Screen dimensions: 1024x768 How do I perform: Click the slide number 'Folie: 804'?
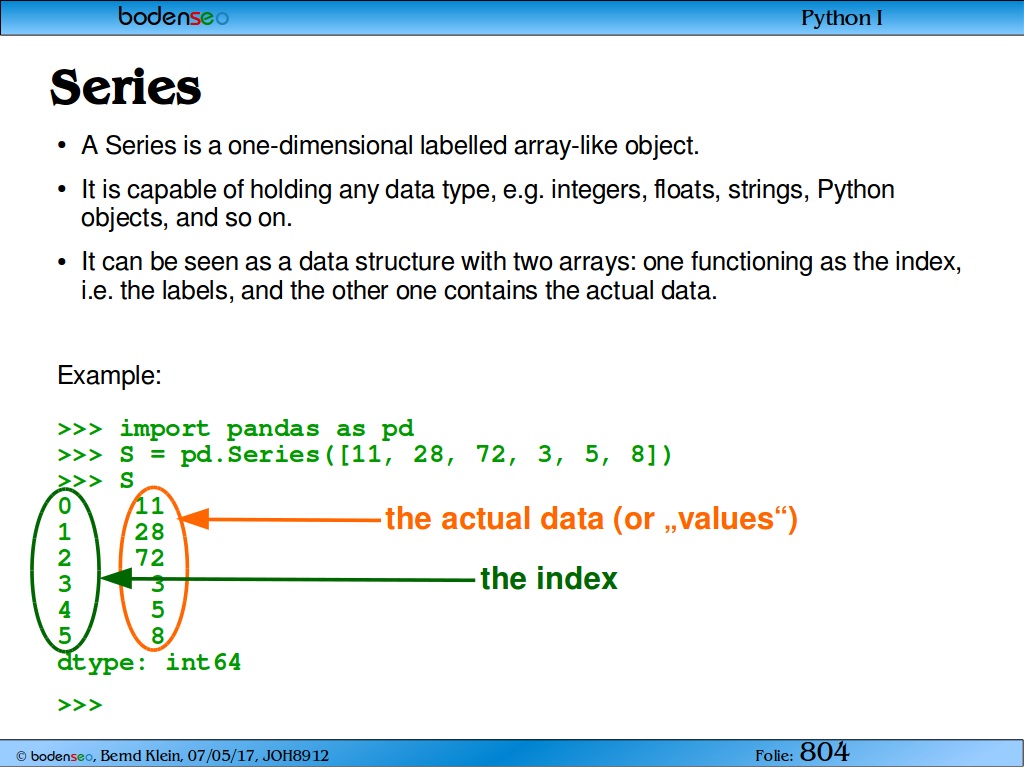click(802, 752)
